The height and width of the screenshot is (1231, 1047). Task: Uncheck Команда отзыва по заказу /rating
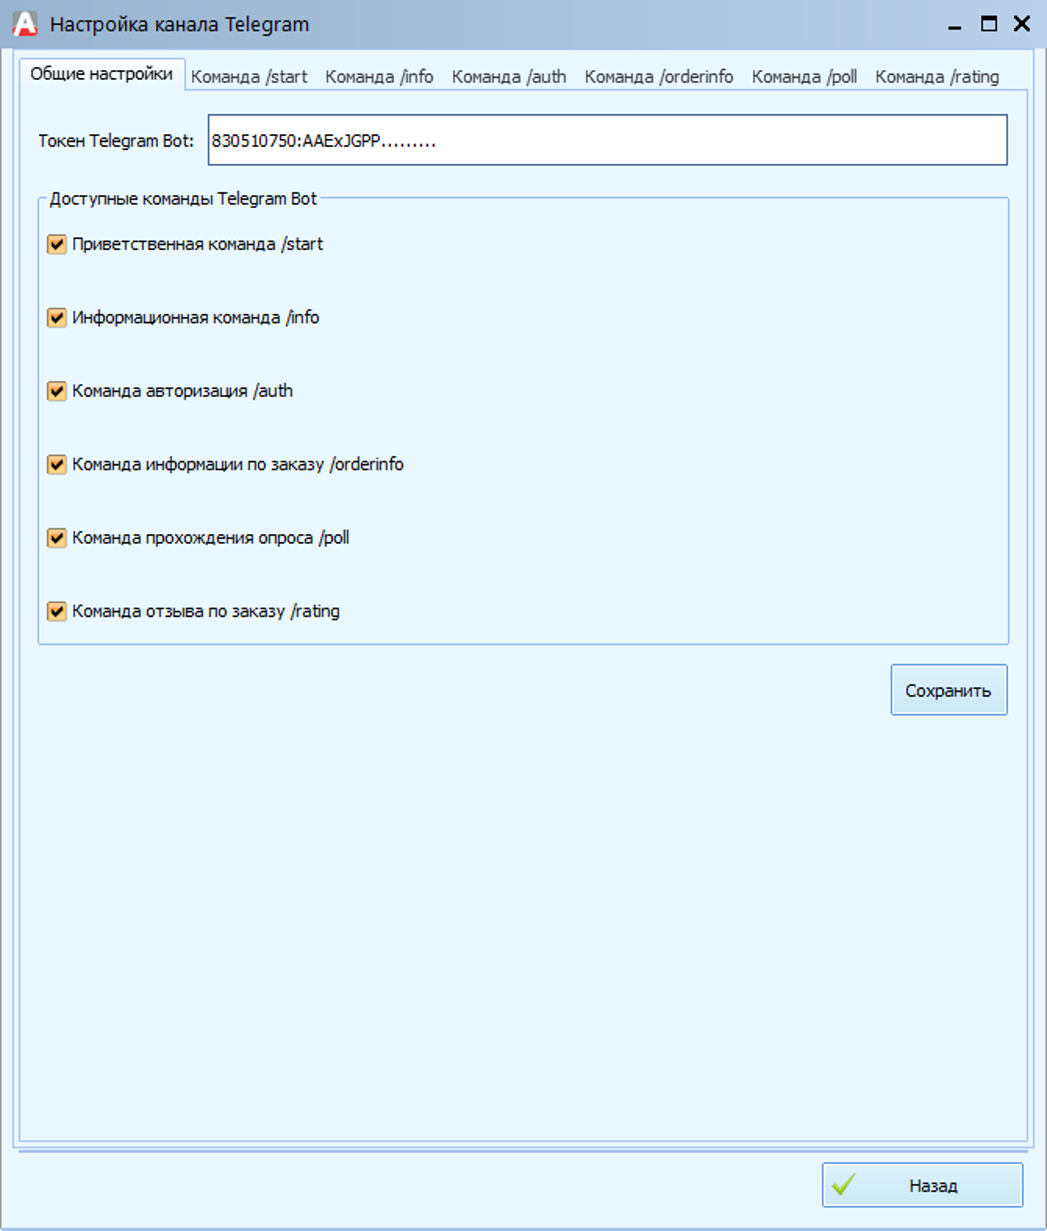point(57,611)
